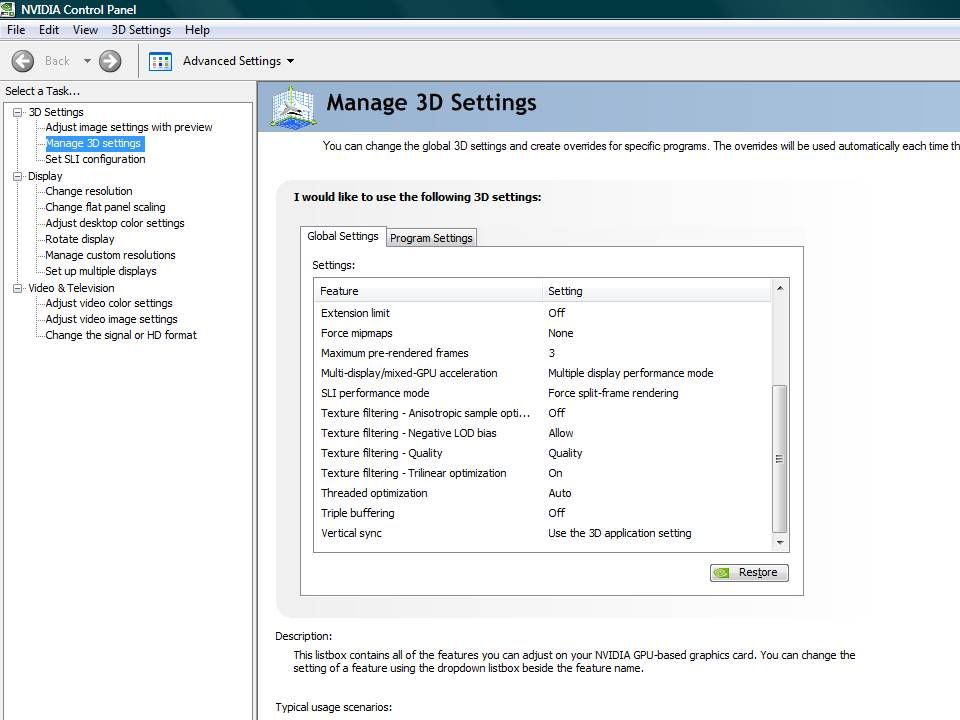
Task: Click the Manage 3D Settings header icon
Action: [x=293, y=108]
